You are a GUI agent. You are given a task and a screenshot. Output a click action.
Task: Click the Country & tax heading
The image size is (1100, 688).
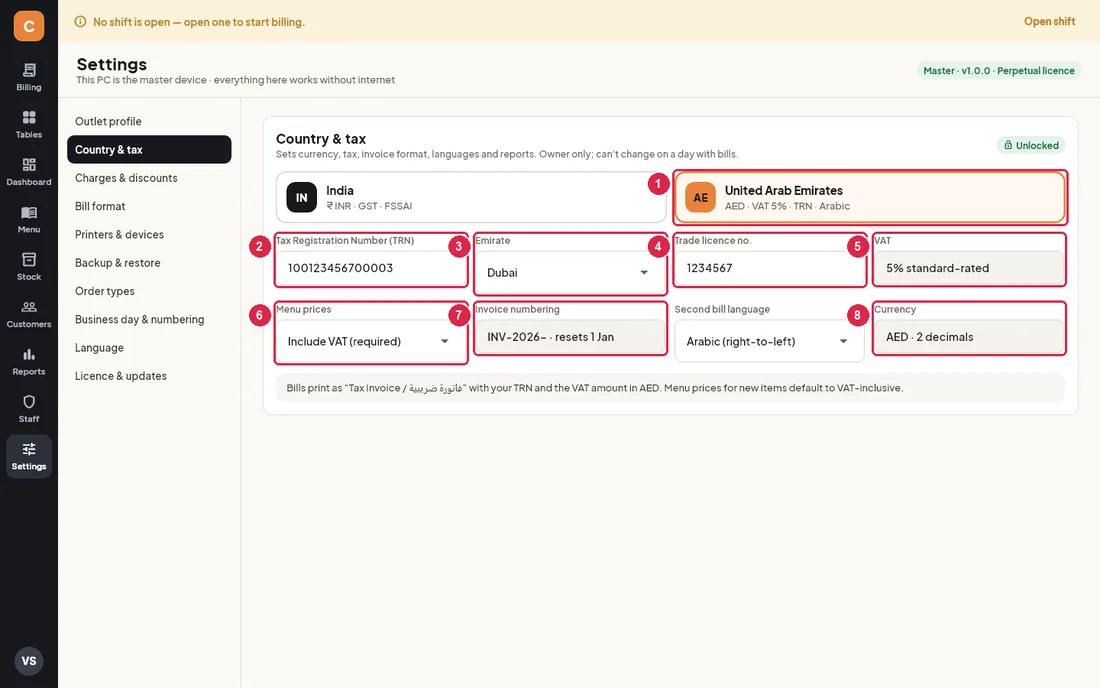coord(321,139)
